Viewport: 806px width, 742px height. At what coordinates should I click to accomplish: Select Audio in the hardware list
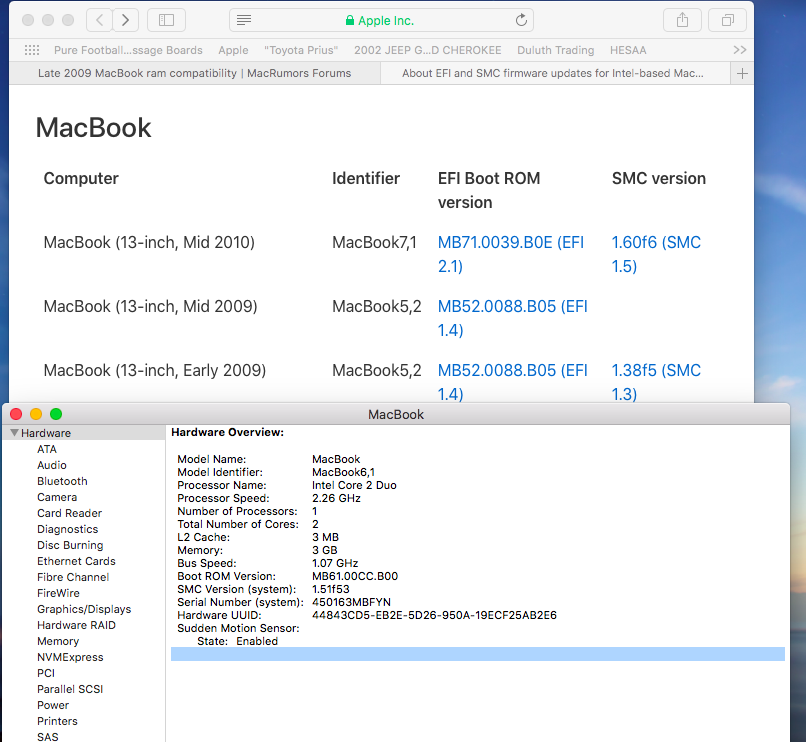pos(52,465)
